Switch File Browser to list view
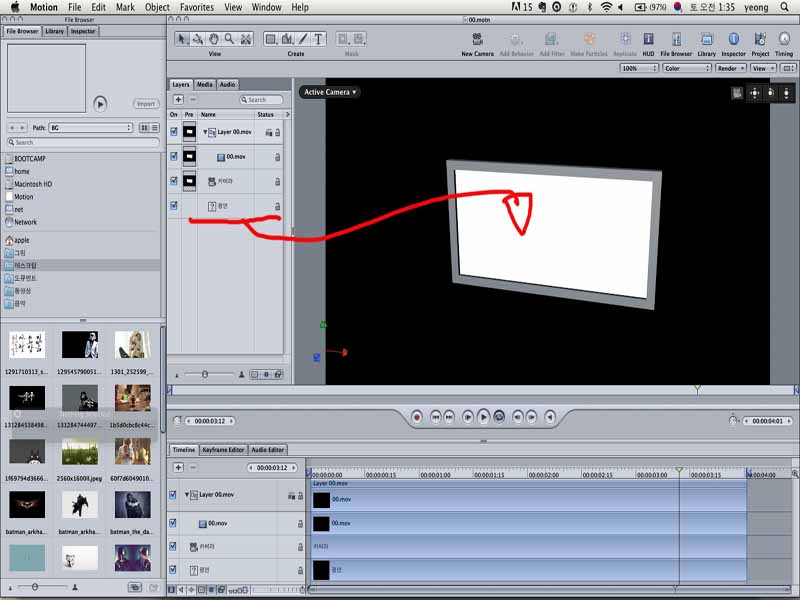 (155, 128)
